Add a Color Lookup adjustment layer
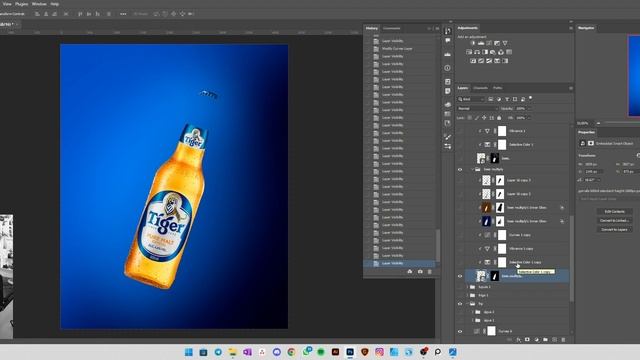640x360 pixels. [x=509, y=52]
